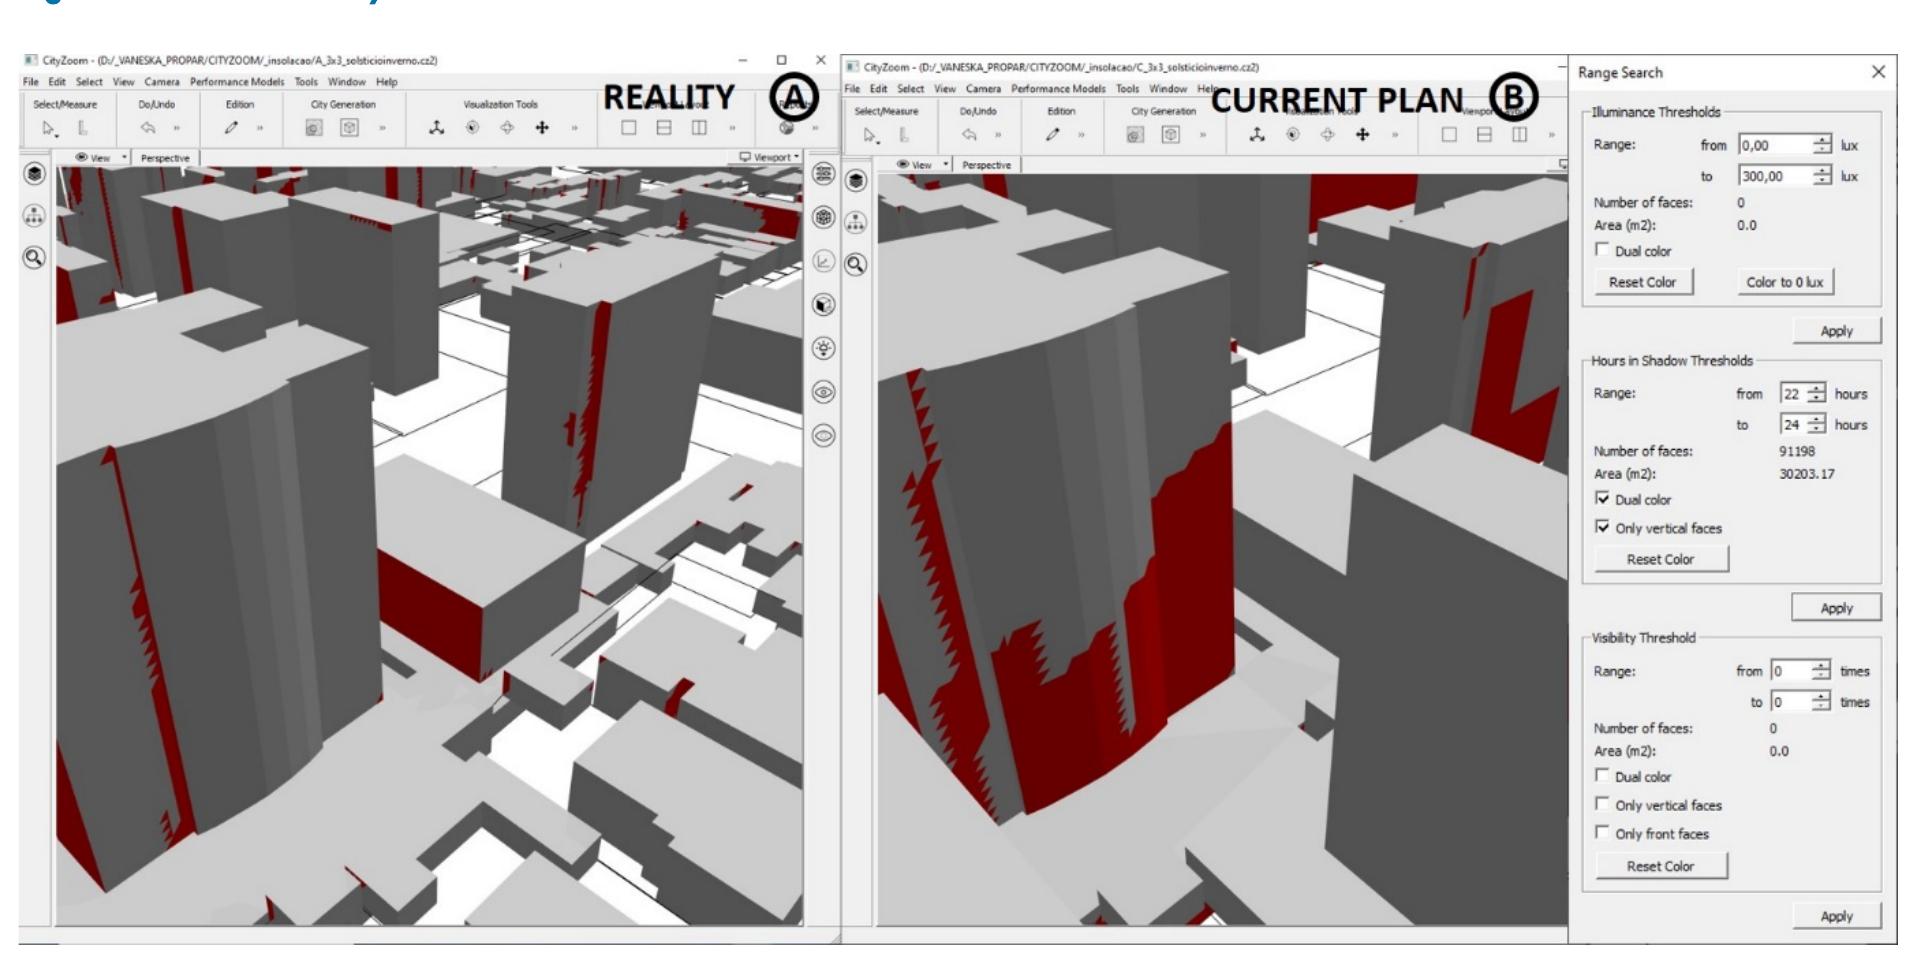The image size is (1914, 959).
Task: Click first City Generation icon in A_3x3 window
Action: 314,128
